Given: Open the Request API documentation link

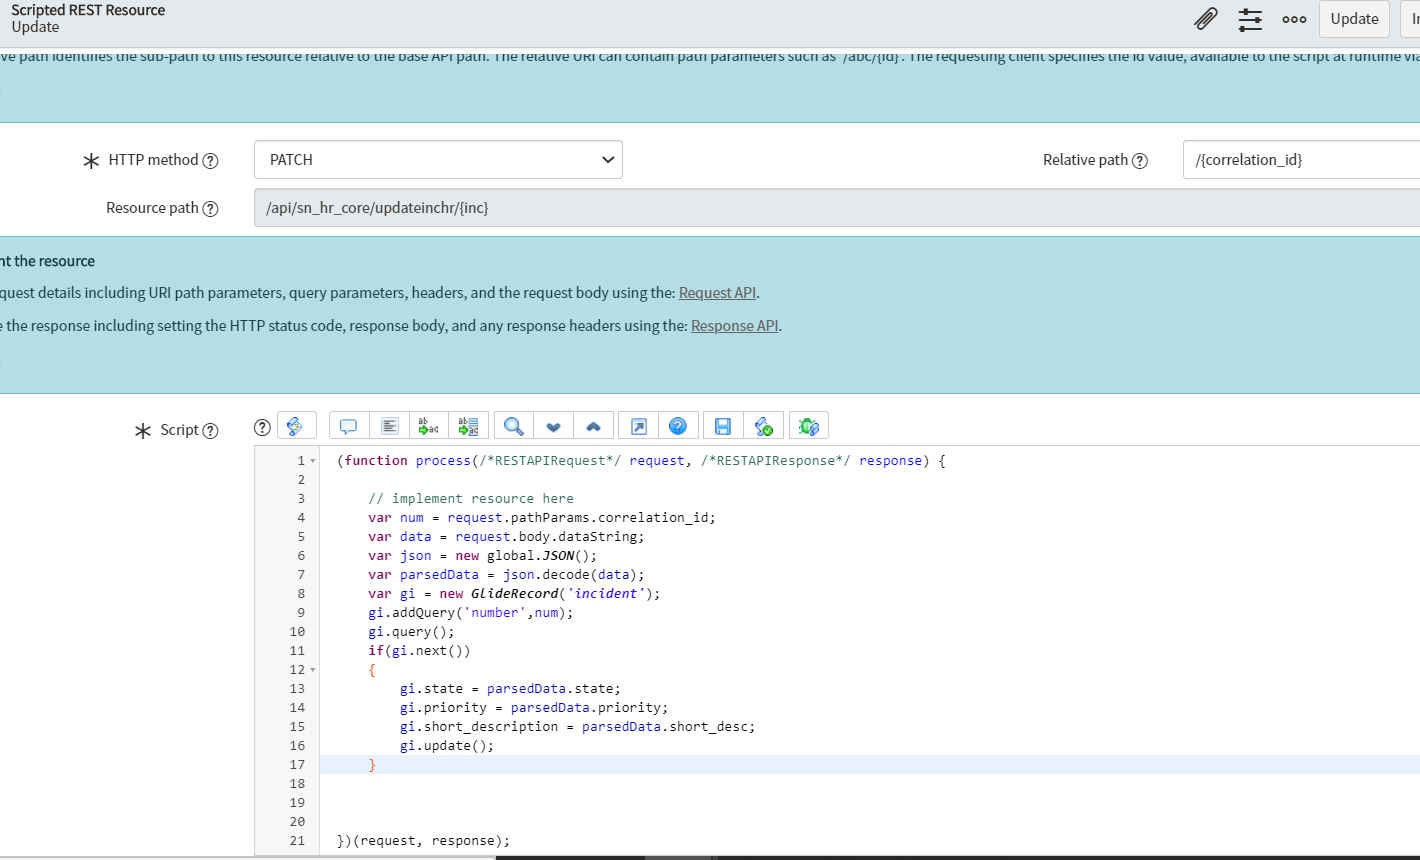Looking at the screenshot, I should point(717,293).
